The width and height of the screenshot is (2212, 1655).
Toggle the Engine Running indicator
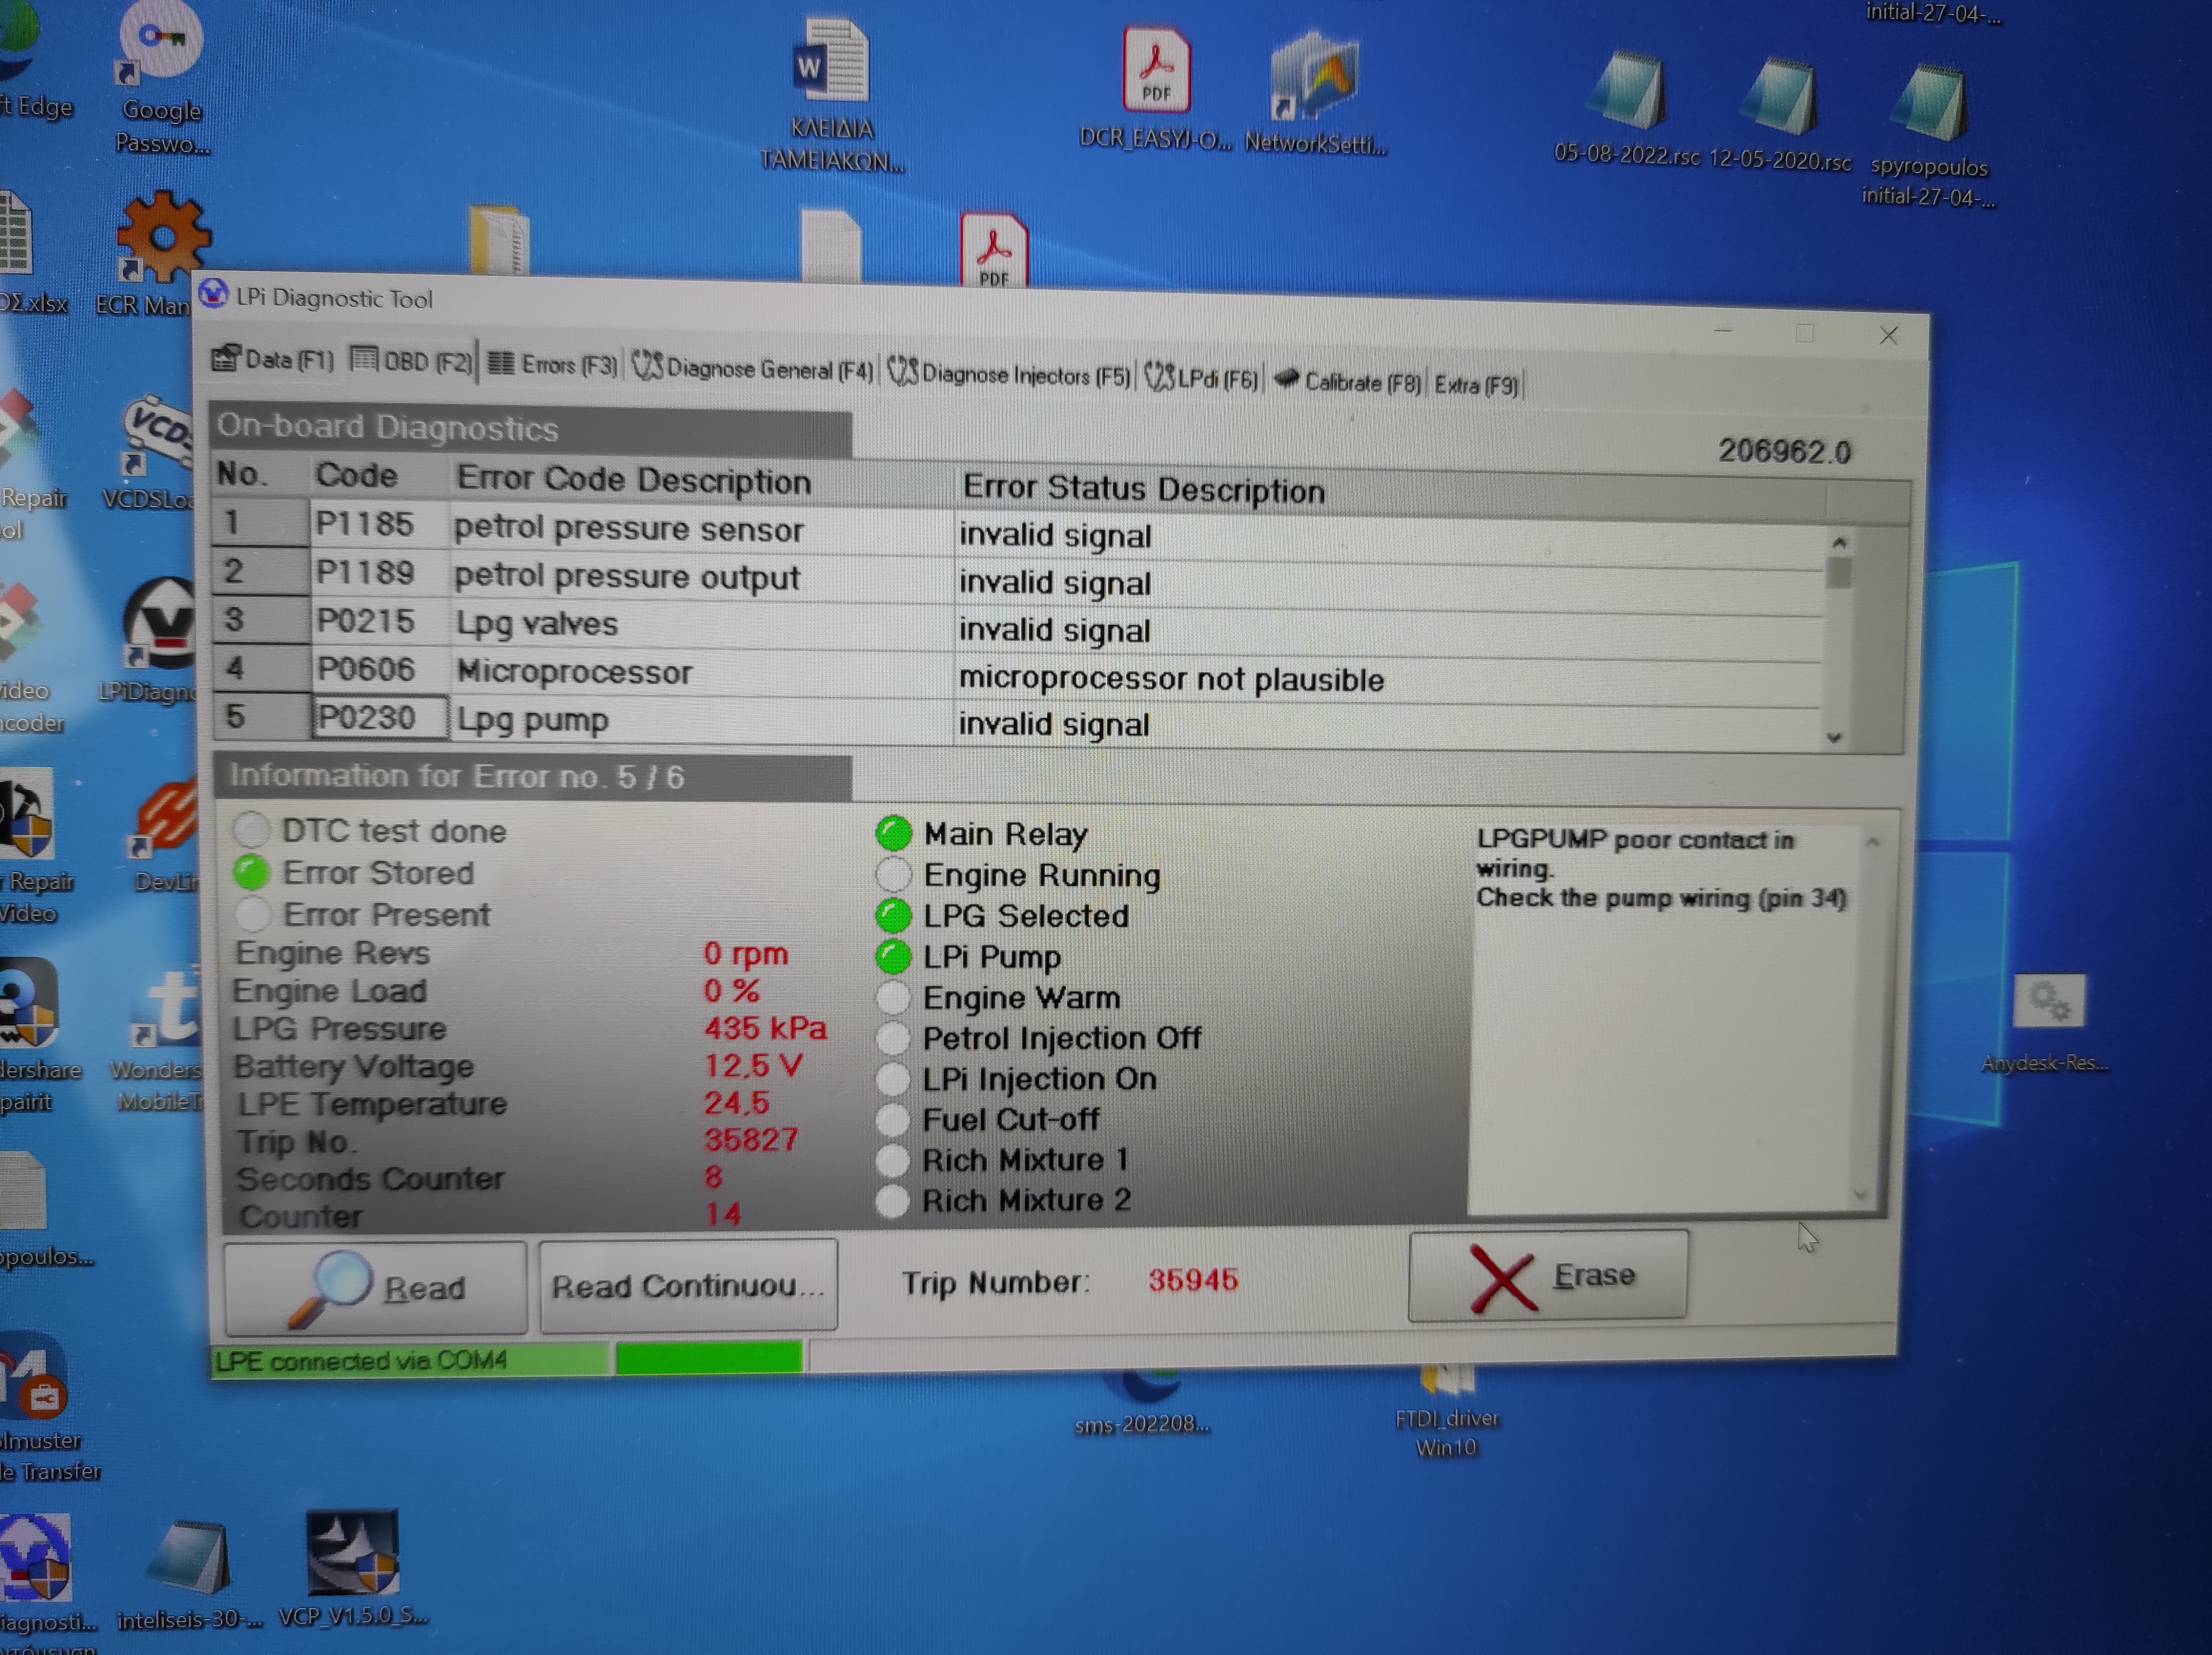pyautogui.click(x=893, y=874)
